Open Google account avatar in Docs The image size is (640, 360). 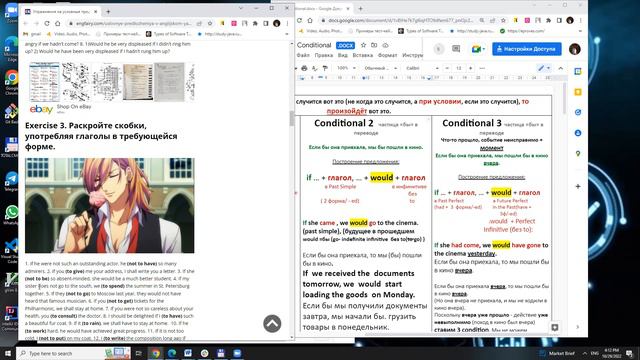pyautogui.click(x=575, y=49)
